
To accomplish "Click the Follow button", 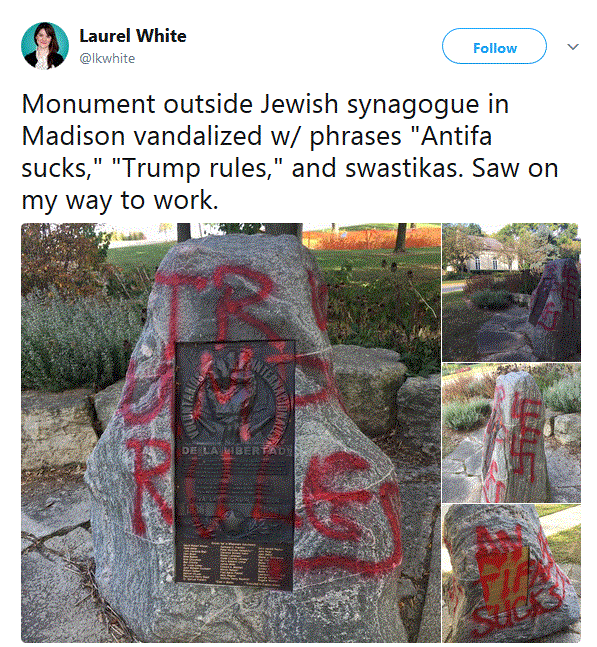I will pyautogui.click(x=494, y=46).
